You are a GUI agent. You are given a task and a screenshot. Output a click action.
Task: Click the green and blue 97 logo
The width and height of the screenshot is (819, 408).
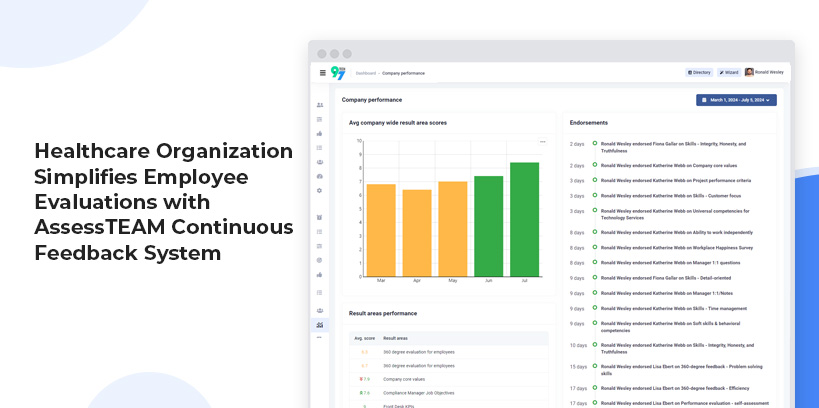click(x=338, y=73)
